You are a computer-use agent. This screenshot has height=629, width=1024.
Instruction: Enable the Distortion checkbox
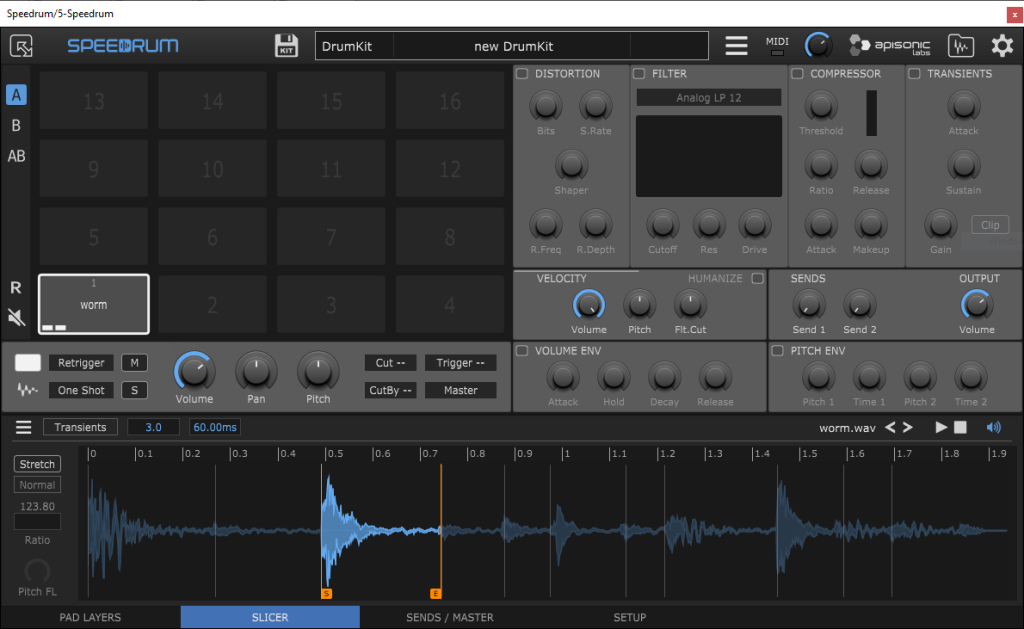(x=522, y=74)
